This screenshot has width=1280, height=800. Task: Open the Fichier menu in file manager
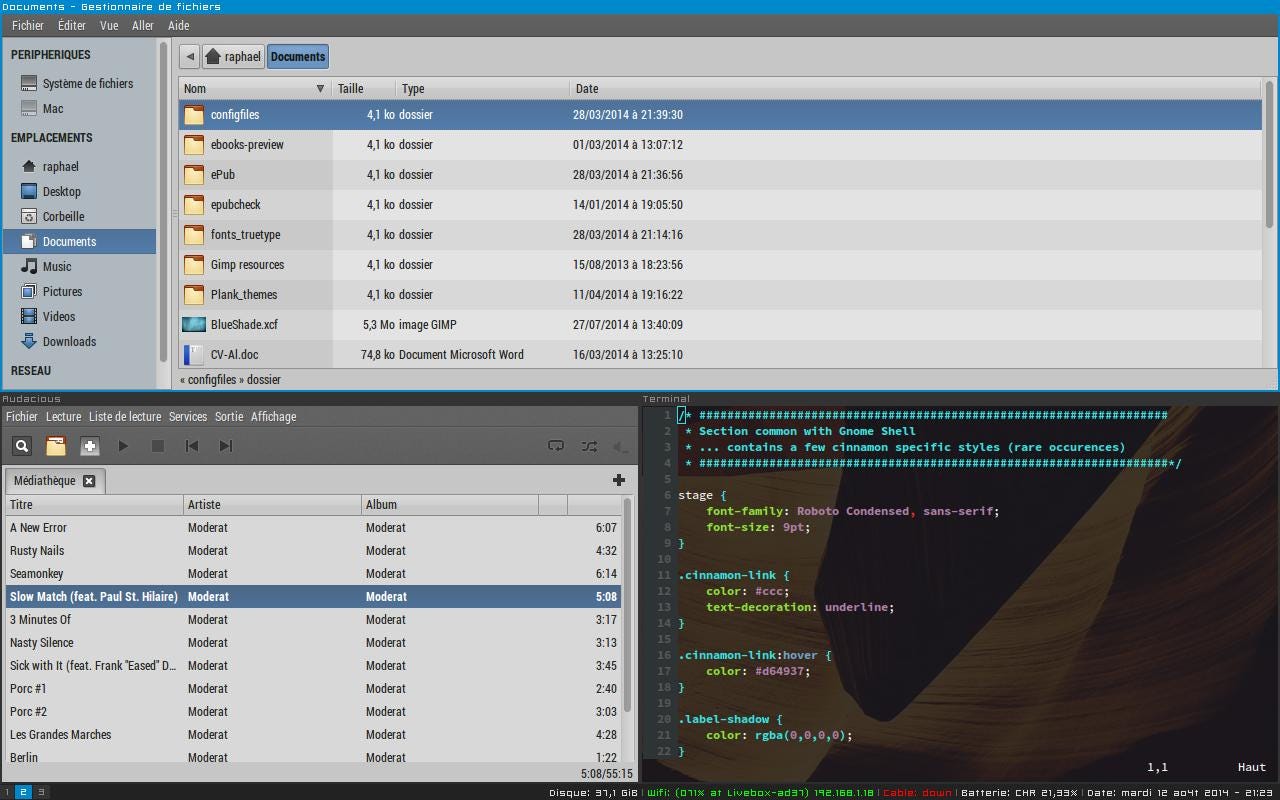coord(28,26)
